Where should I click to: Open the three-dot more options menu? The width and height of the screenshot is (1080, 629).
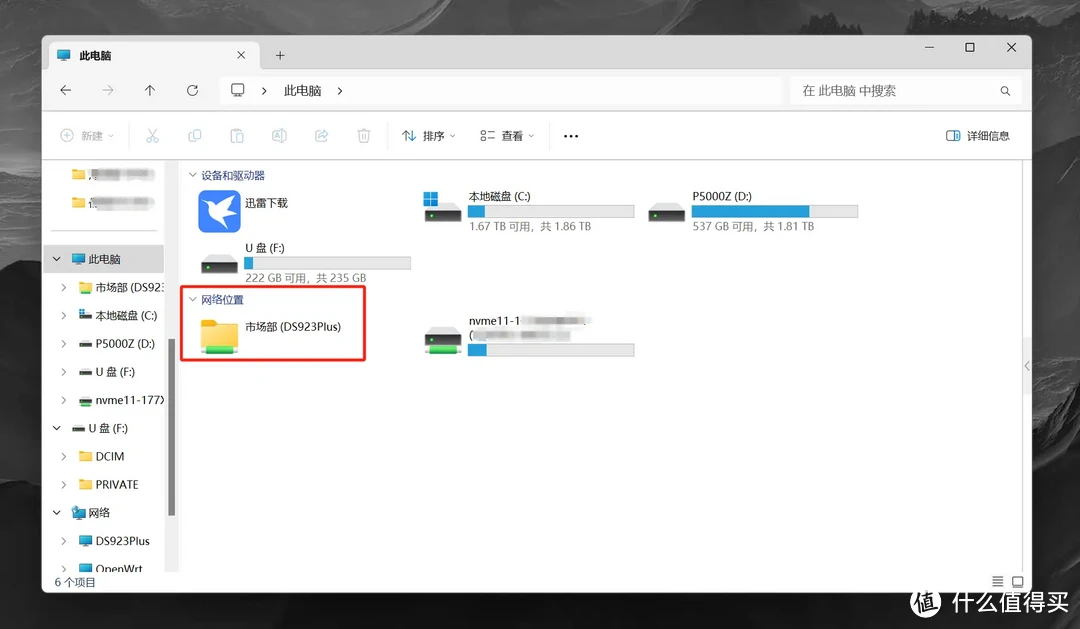(x=571, y=136)
